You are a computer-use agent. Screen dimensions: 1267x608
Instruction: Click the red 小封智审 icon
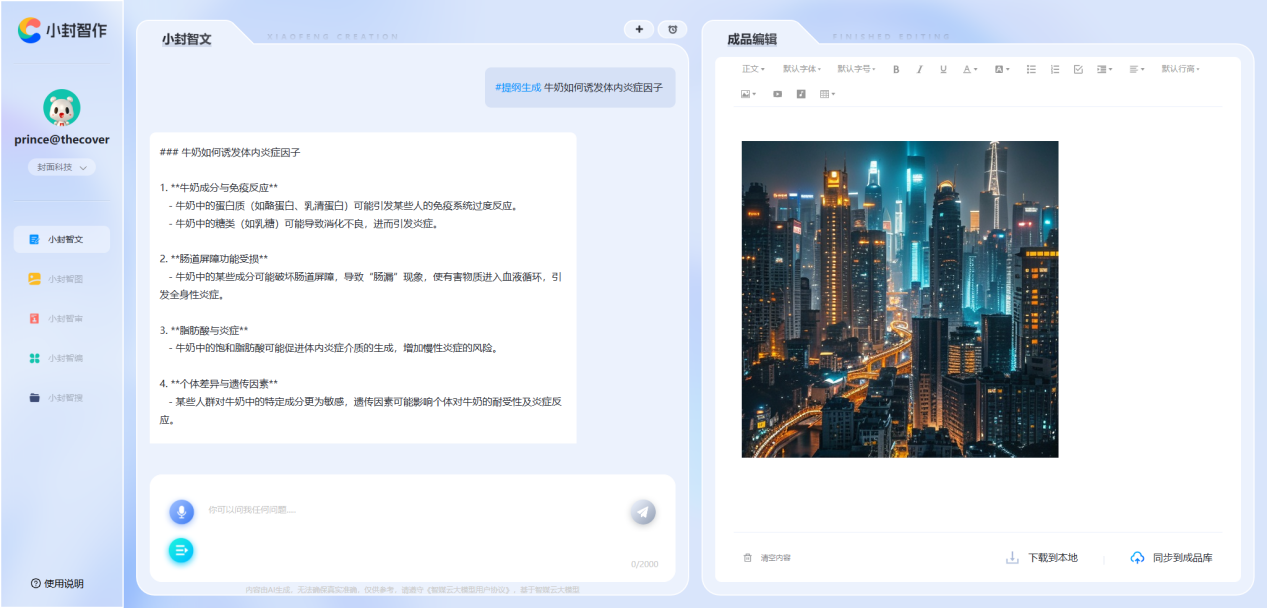click(x=34, y=319)
